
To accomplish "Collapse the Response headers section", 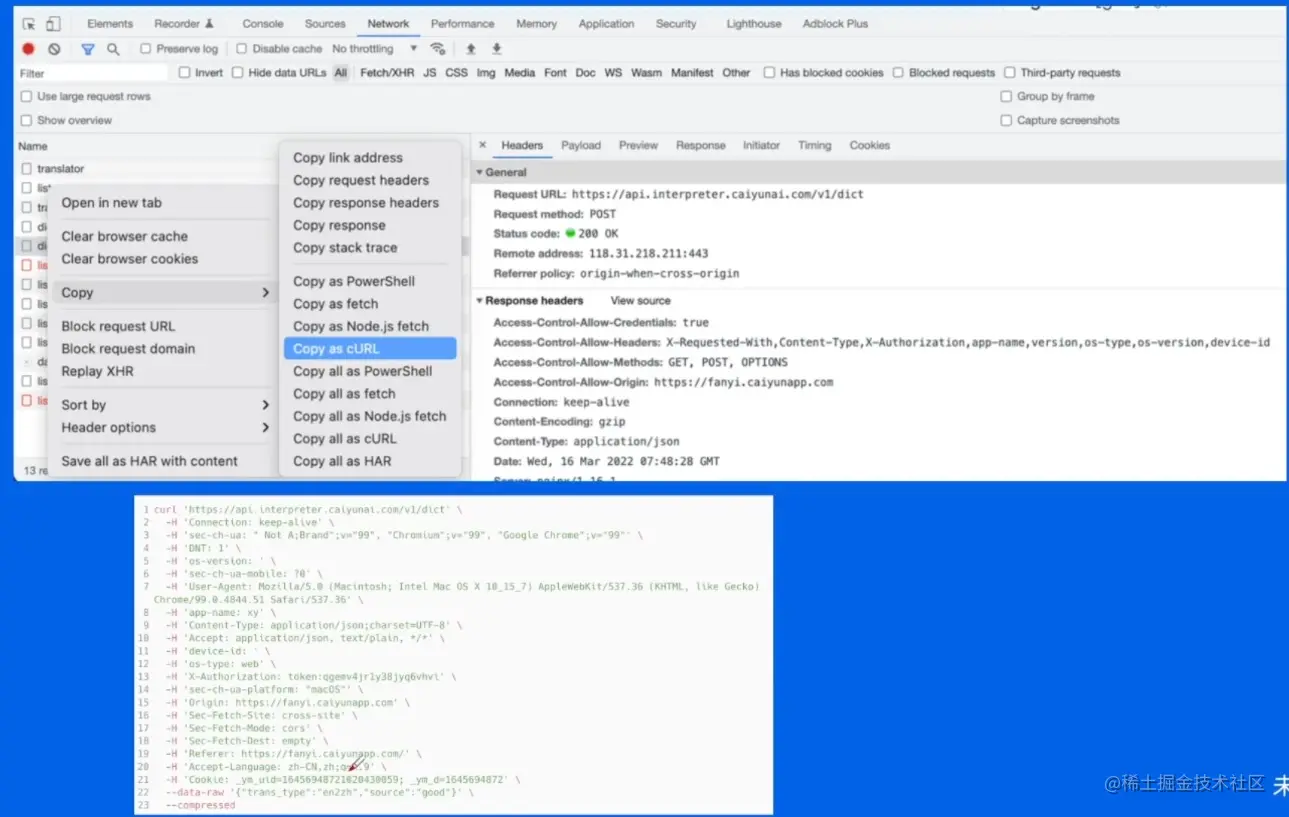I will (479, 301).
